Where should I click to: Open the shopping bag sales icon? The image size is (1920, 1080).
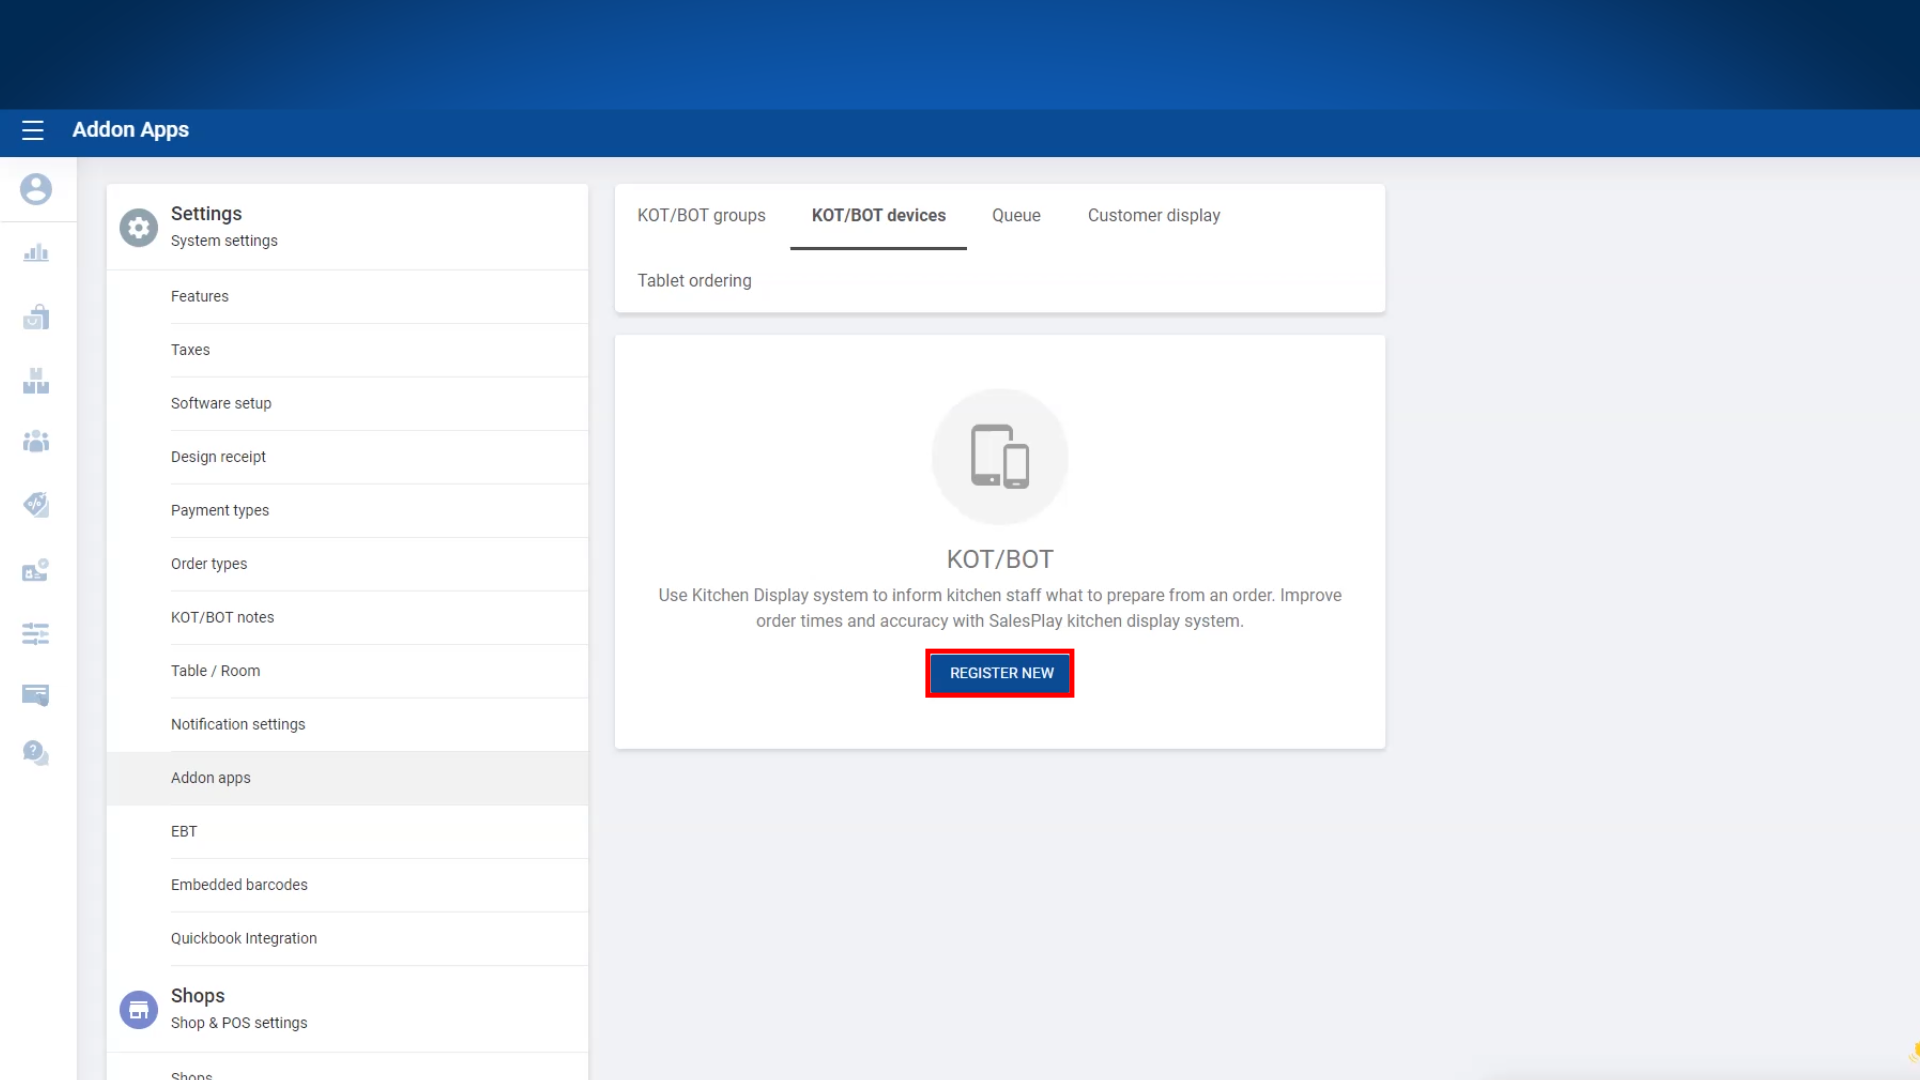[36, 317]
